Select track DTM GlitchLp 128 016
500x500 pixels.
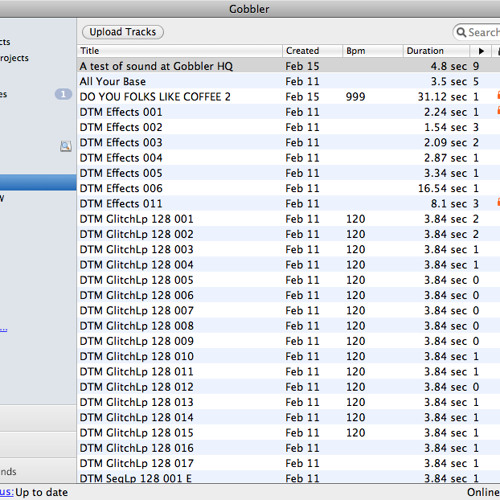(288, 448)
